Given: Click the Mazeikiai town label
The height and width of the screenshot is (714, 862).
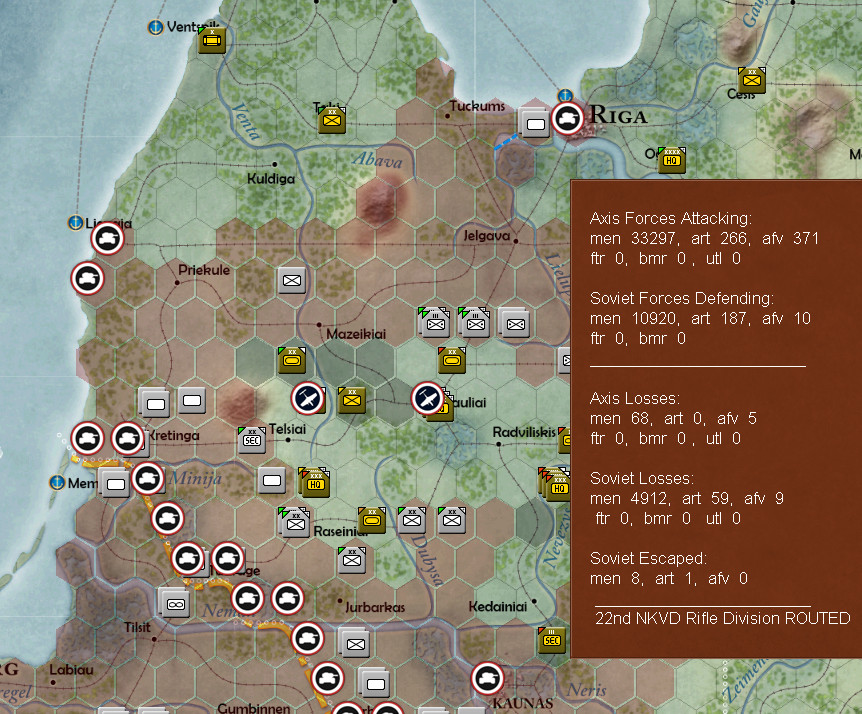Looking at the screenshot, I should tap(356, 334).
